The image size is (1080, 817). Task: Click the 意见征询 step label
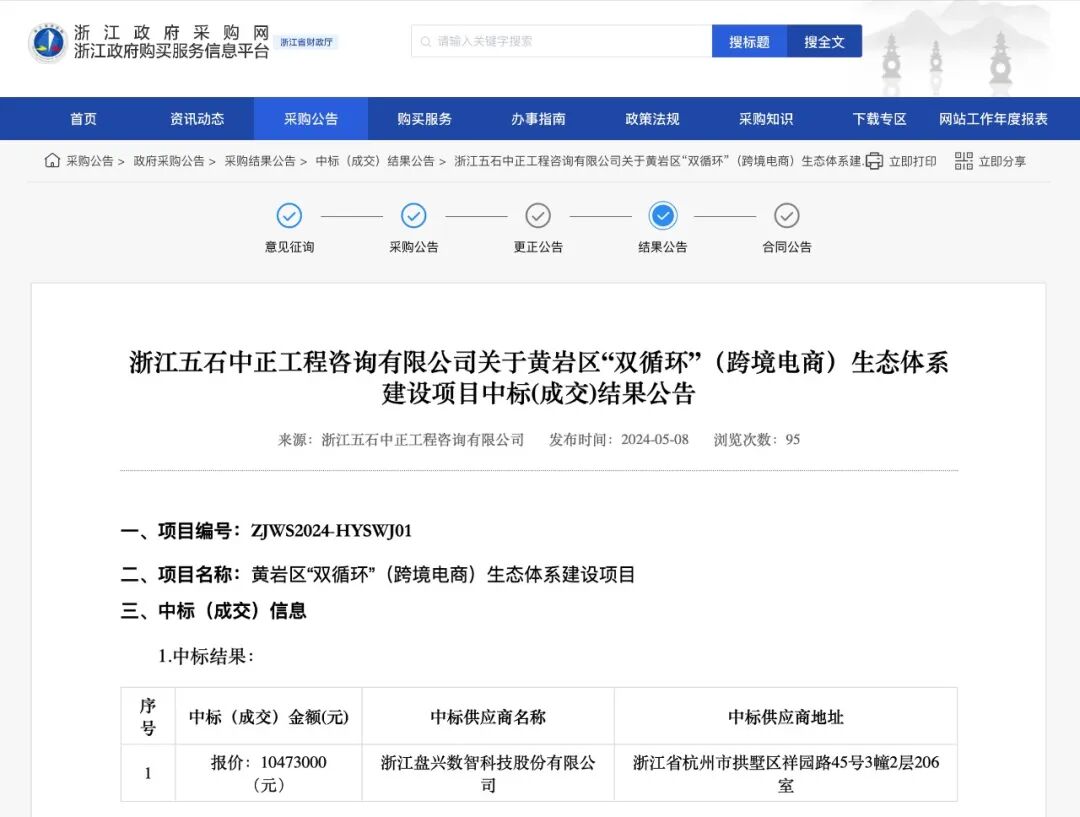click(289, 247)
